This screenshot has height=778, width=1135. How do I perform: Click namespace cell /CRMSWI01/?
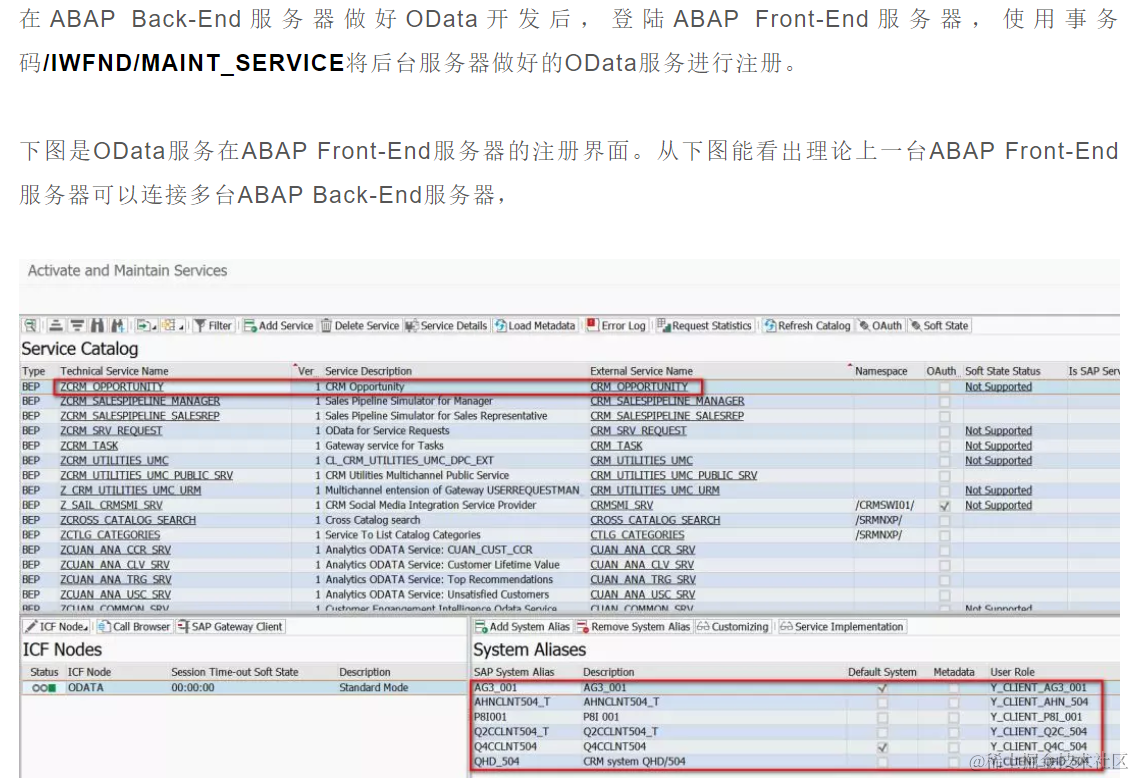885,505
